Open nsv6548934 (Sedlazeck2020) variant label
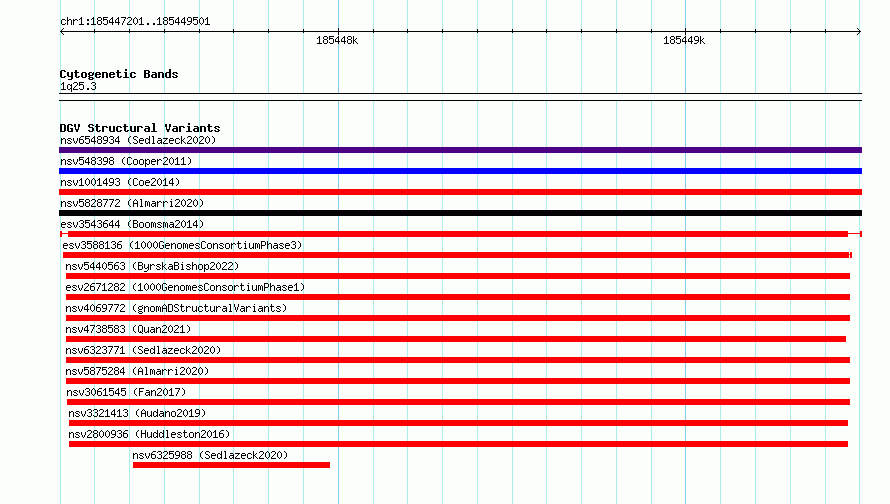Image resolution: width=890 pixels, height=504 pixels. coord(138,140)
